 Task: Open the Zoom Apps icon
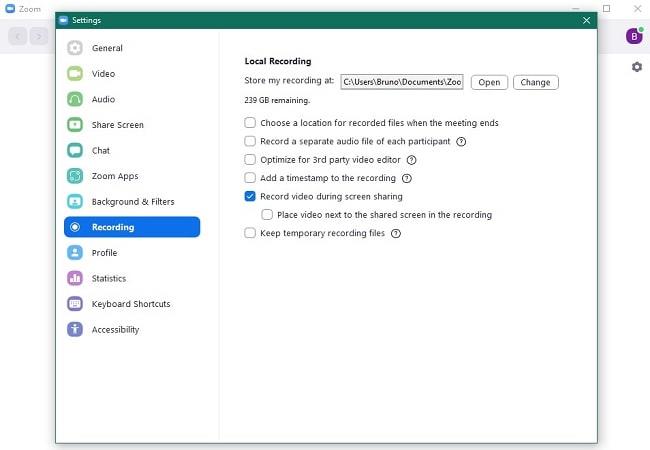click(x=75, y=176)
